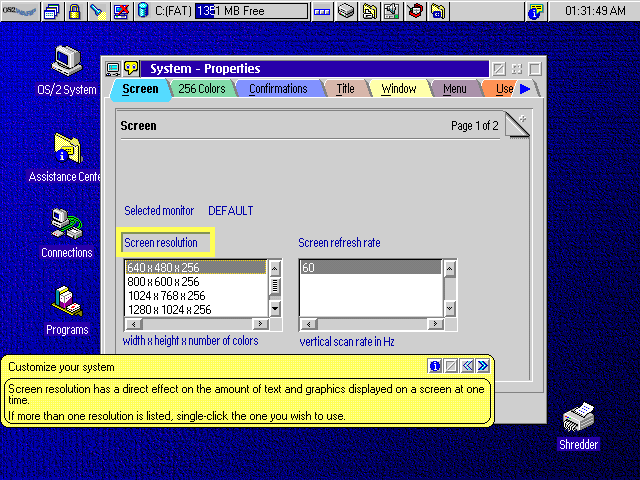Go to previous help tip with double-left arrows

coord(467,366)
